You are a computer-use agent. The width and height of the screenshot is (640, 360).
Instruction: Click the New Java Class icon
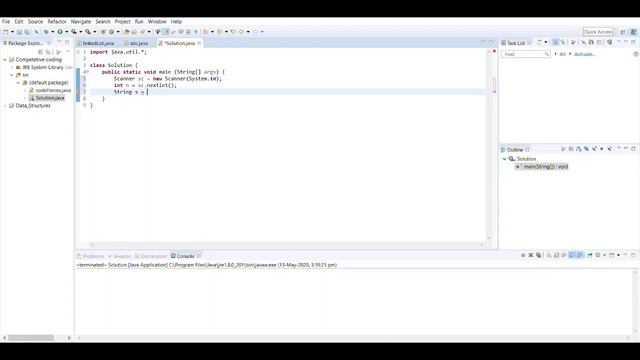click(111, 32)
